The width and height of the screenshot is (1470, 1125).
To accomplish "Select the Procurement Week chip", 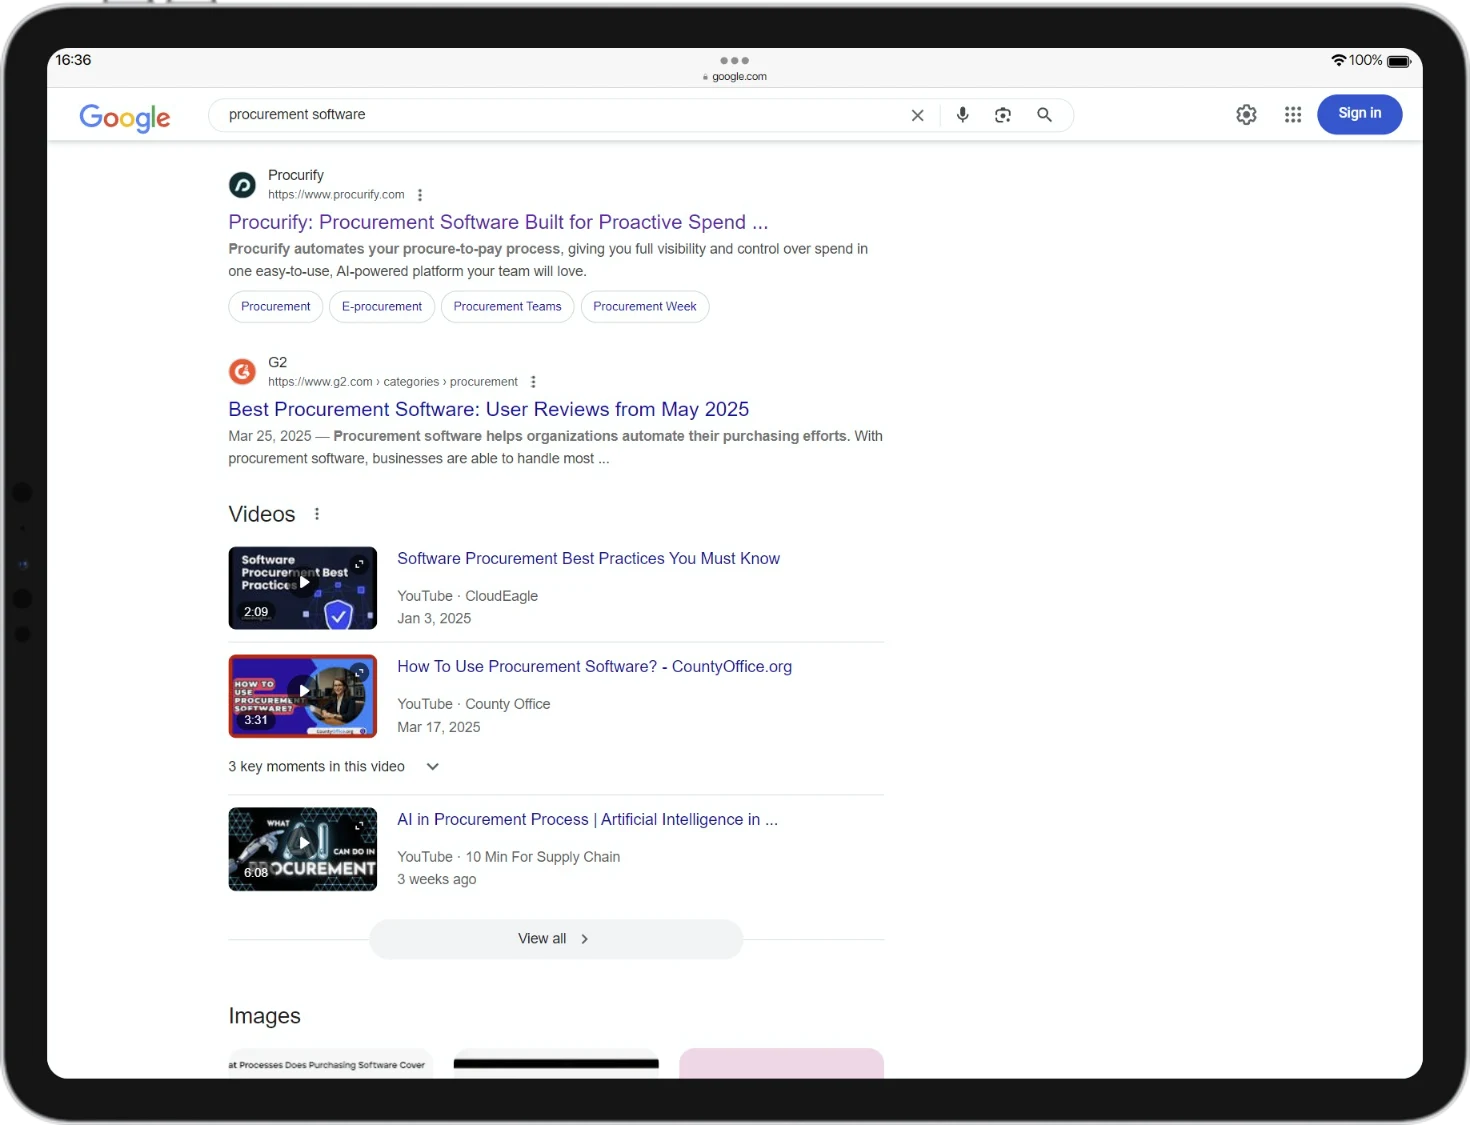I will [x=645, y=307].
